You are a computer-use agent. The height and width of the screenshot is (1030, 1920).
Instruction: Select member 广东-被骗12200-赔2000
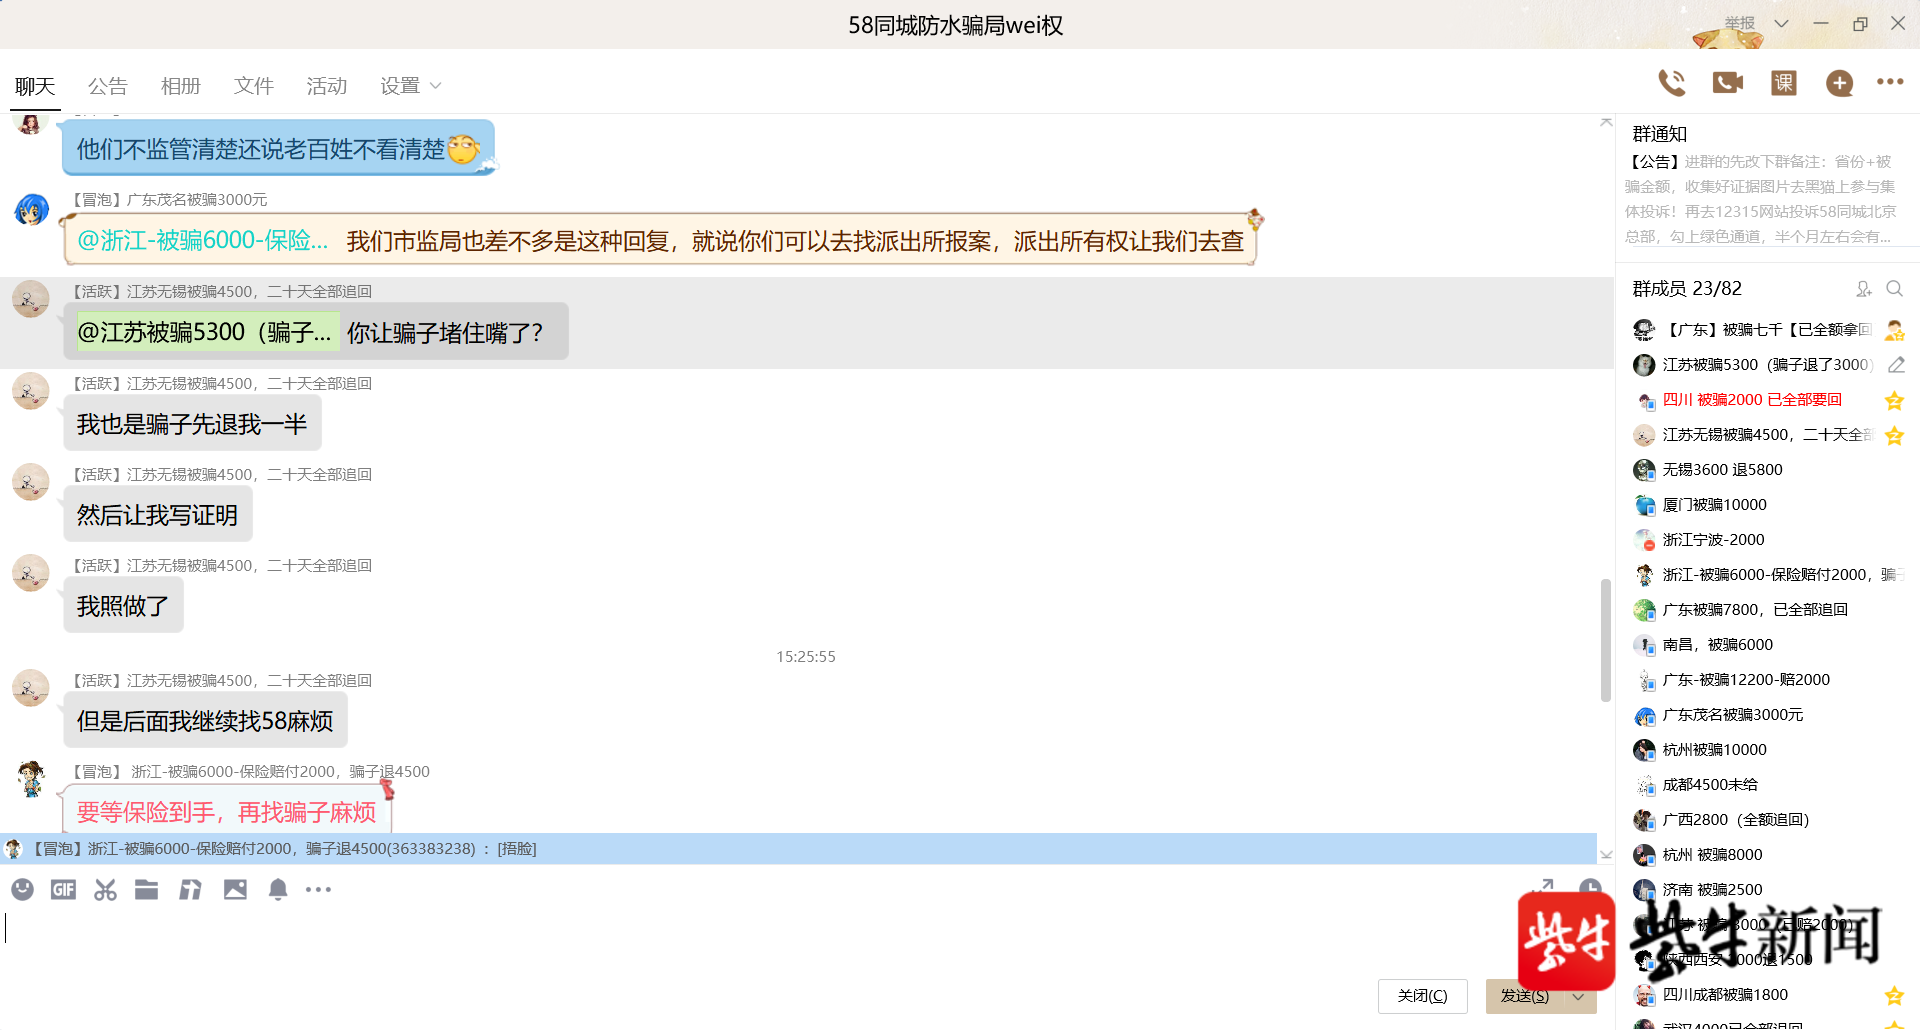1768,680
